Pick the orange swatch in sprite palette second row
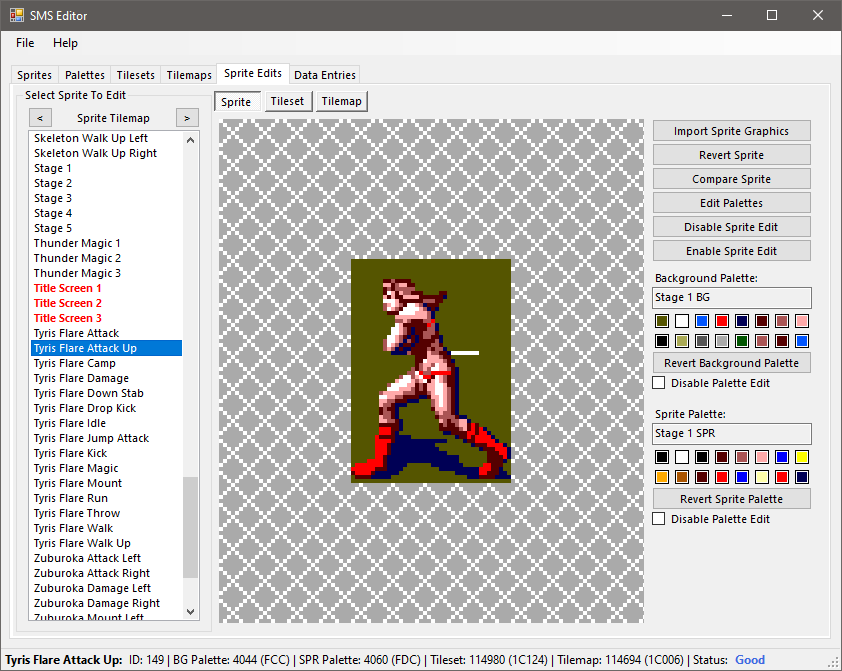 [x=662, y=477]
